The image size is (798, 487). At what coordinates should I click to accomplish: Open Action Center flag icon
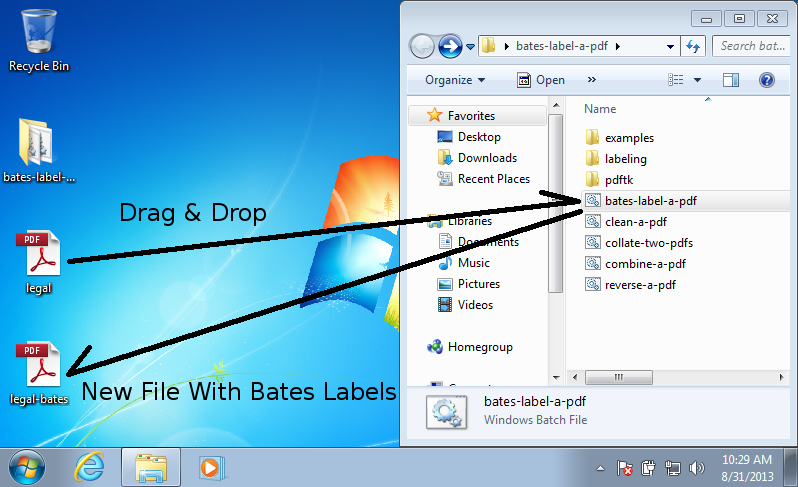tap(624, 468)
